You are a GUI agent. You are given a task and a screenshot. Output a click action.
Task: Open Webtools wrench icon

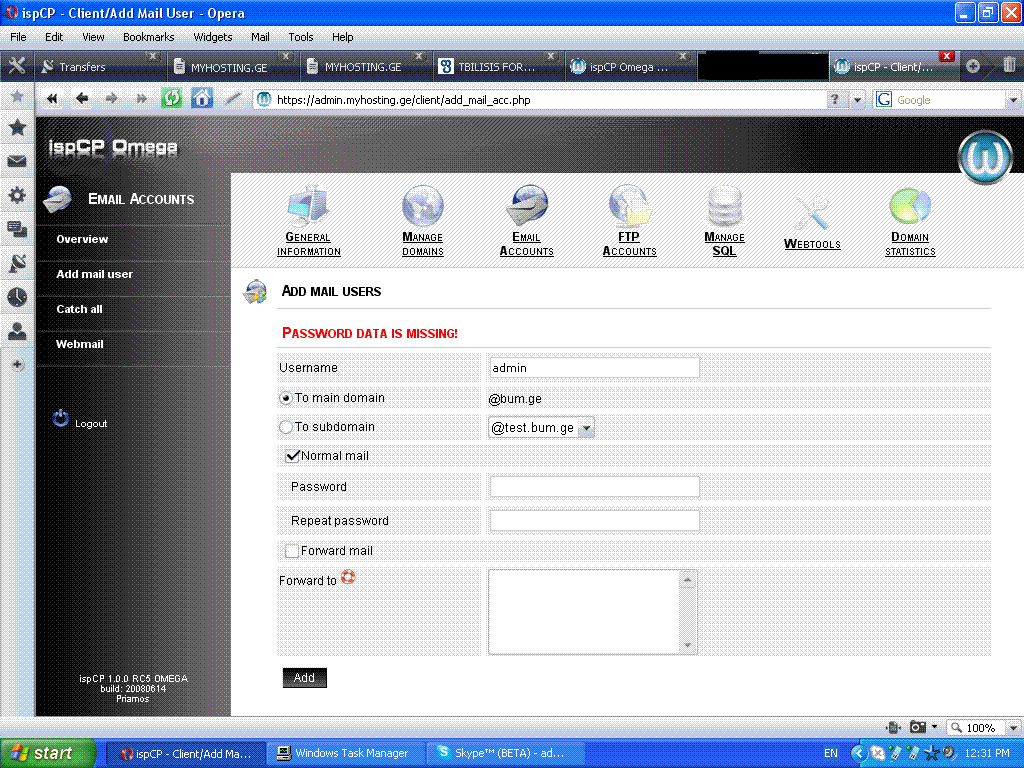point(812,212)
